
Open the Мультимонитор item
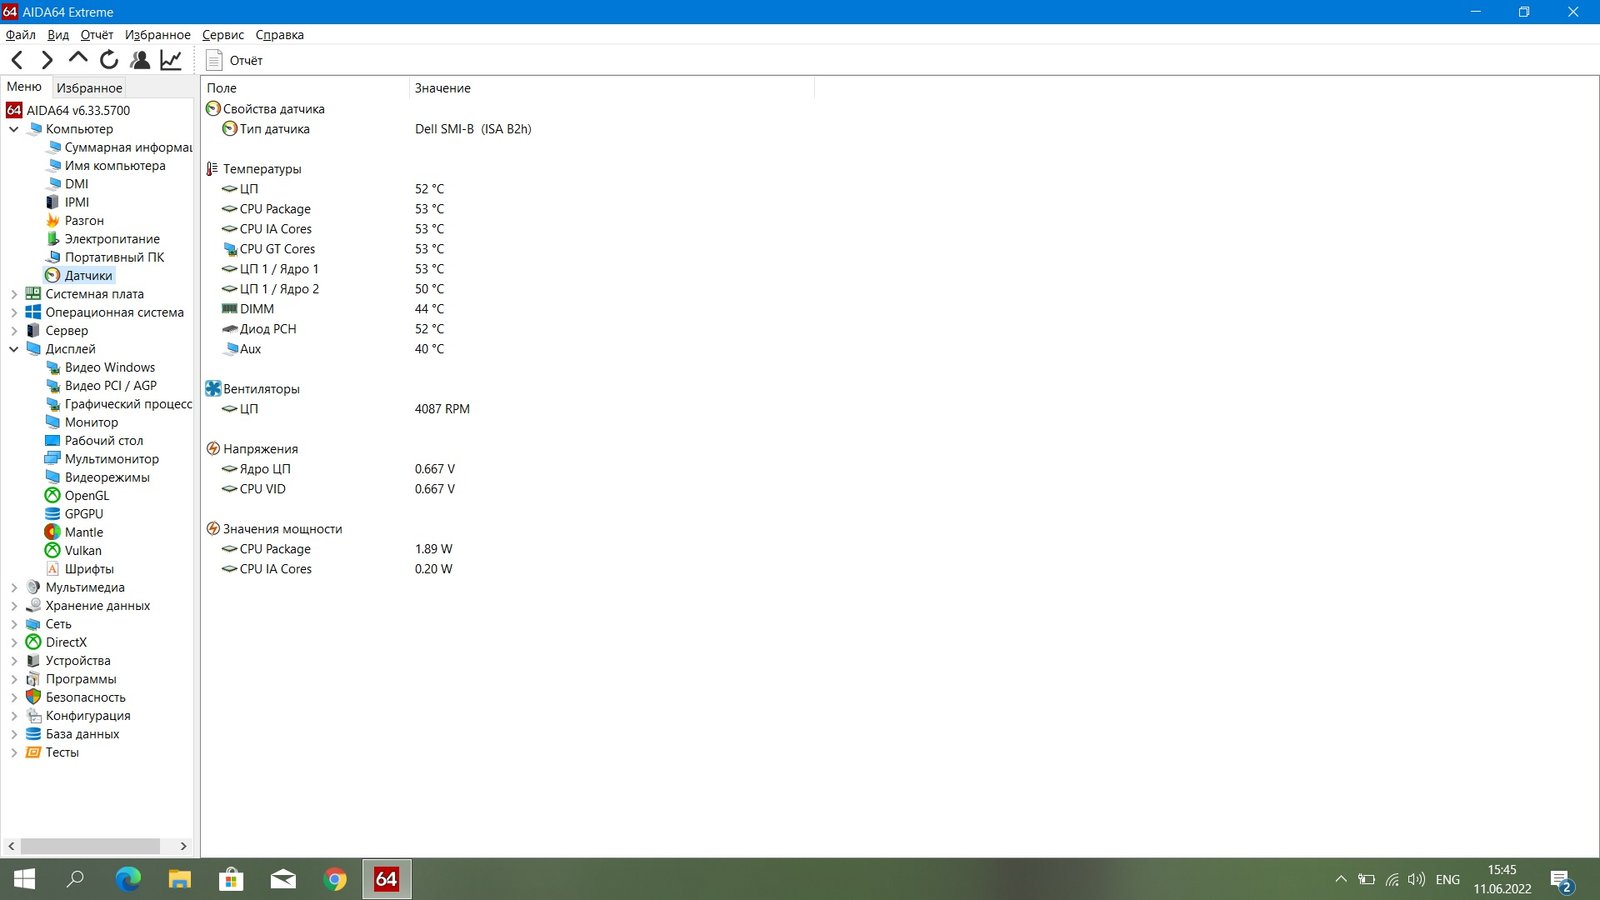112,459
